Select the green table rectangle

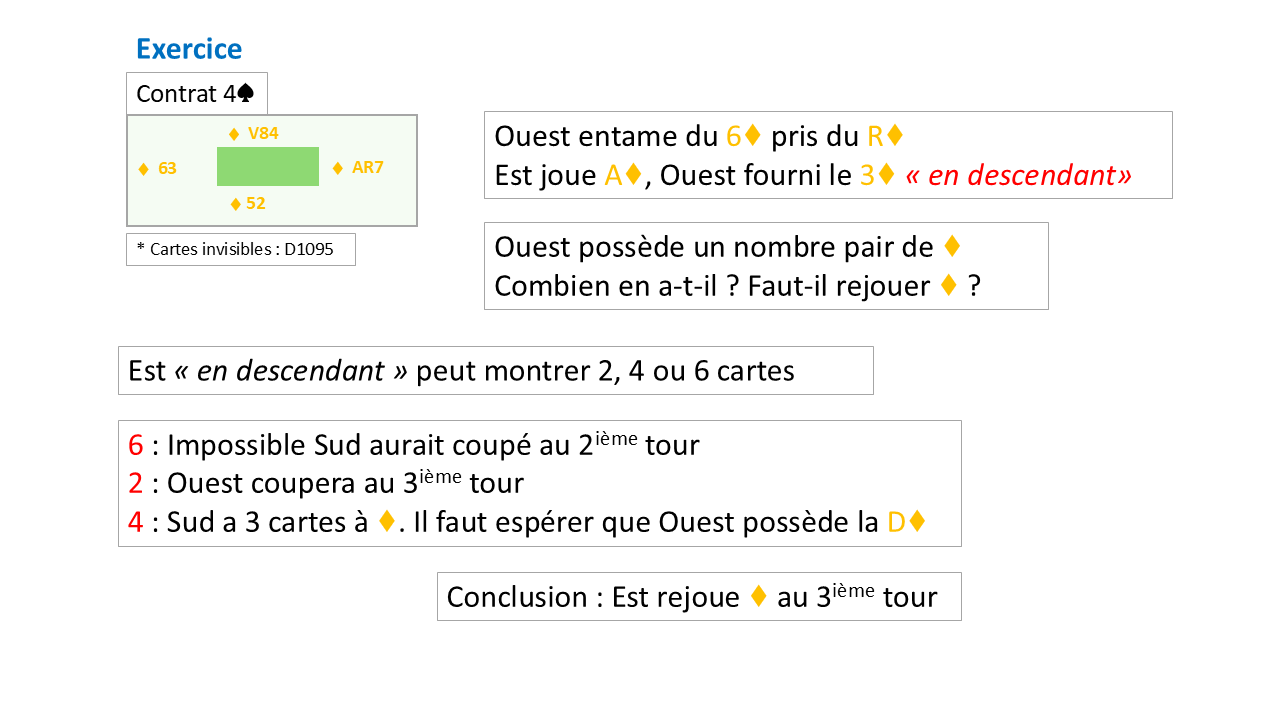268,167
